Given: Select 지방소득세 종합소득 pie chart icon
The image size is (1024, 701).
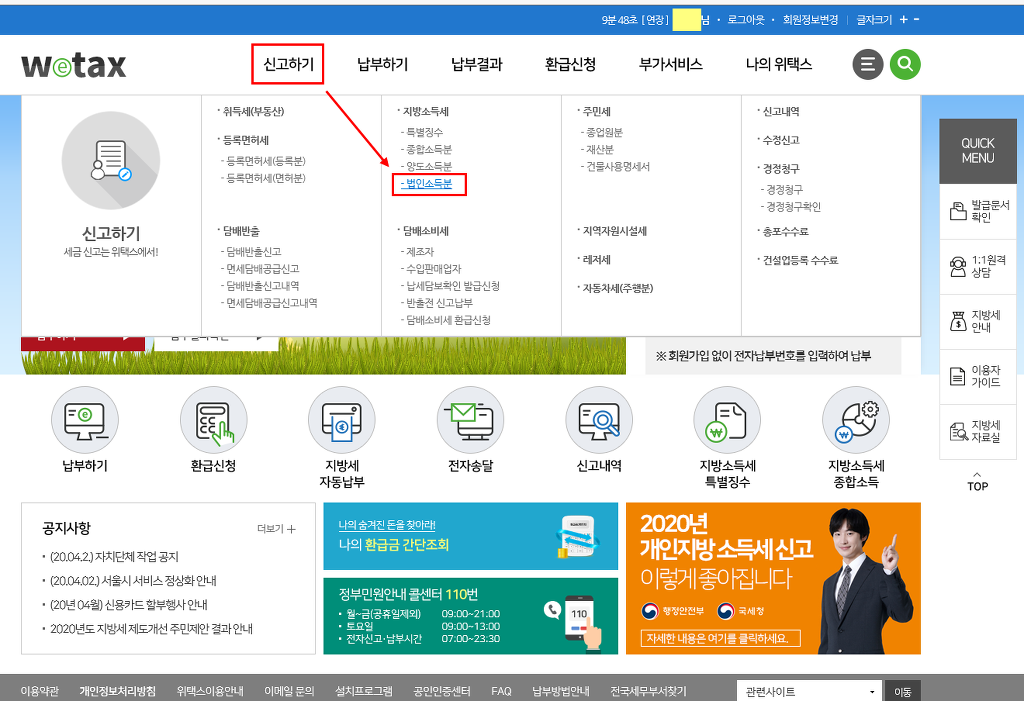Looking at the screenshot, I should 856,420.
